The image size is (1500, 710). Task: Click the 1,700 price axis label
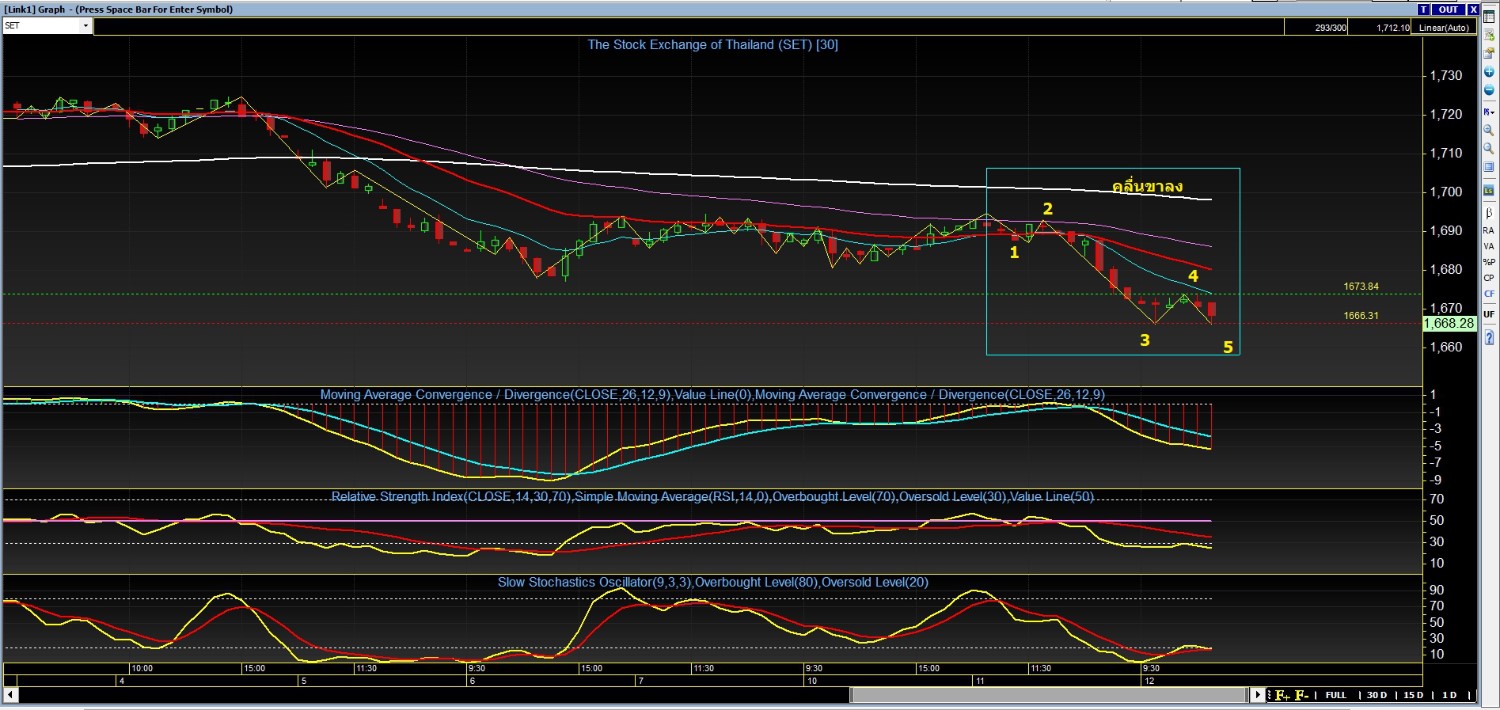(1446, 192)
